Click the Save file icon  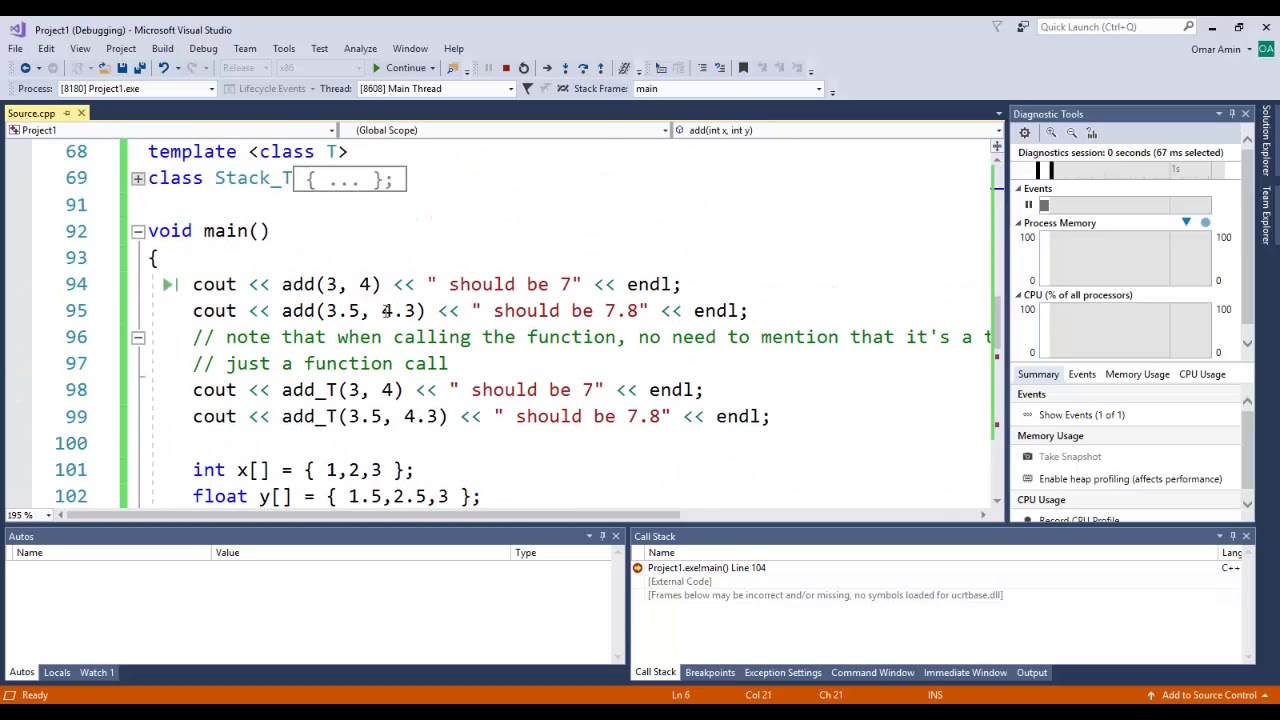tap(122, 68)
